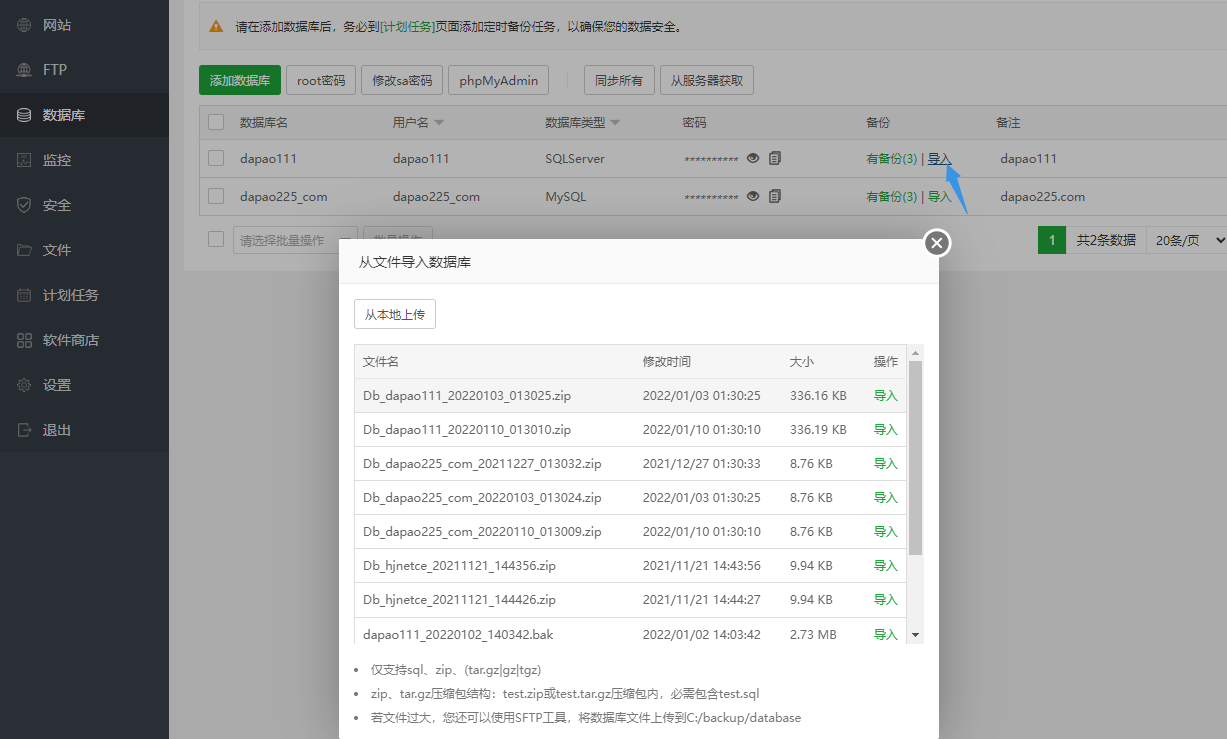Import Db_dapao111_20220110_013010.zip
Screen dimensions: 1227x739
click(885, 430)
